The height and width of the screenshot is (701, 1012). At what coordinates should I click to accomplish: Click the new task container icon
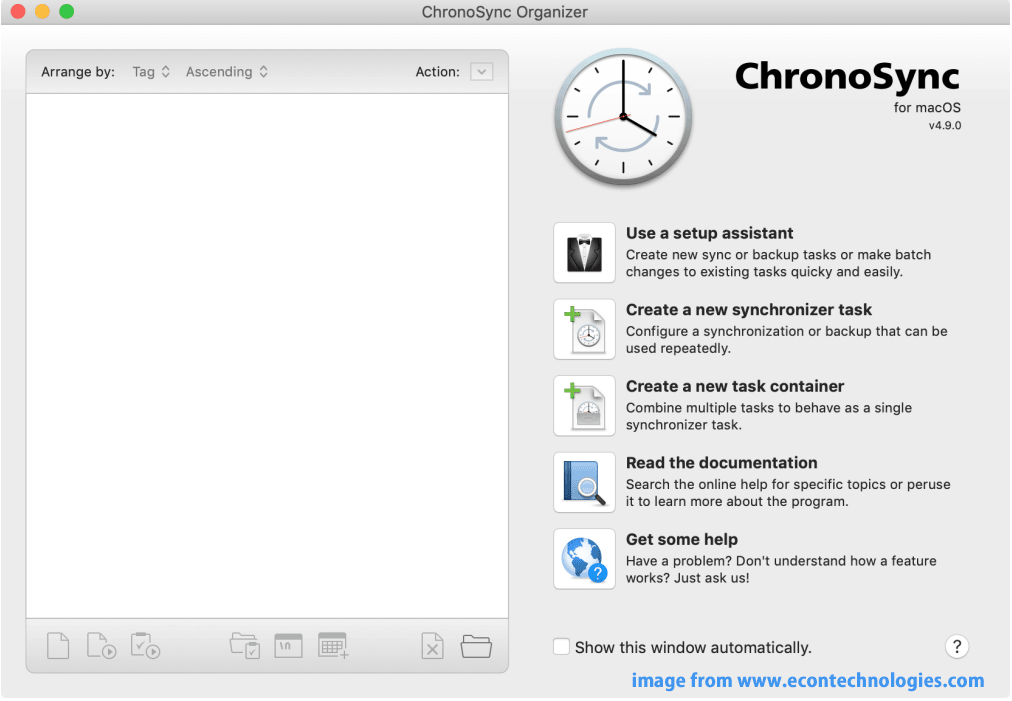coord(584,406)
